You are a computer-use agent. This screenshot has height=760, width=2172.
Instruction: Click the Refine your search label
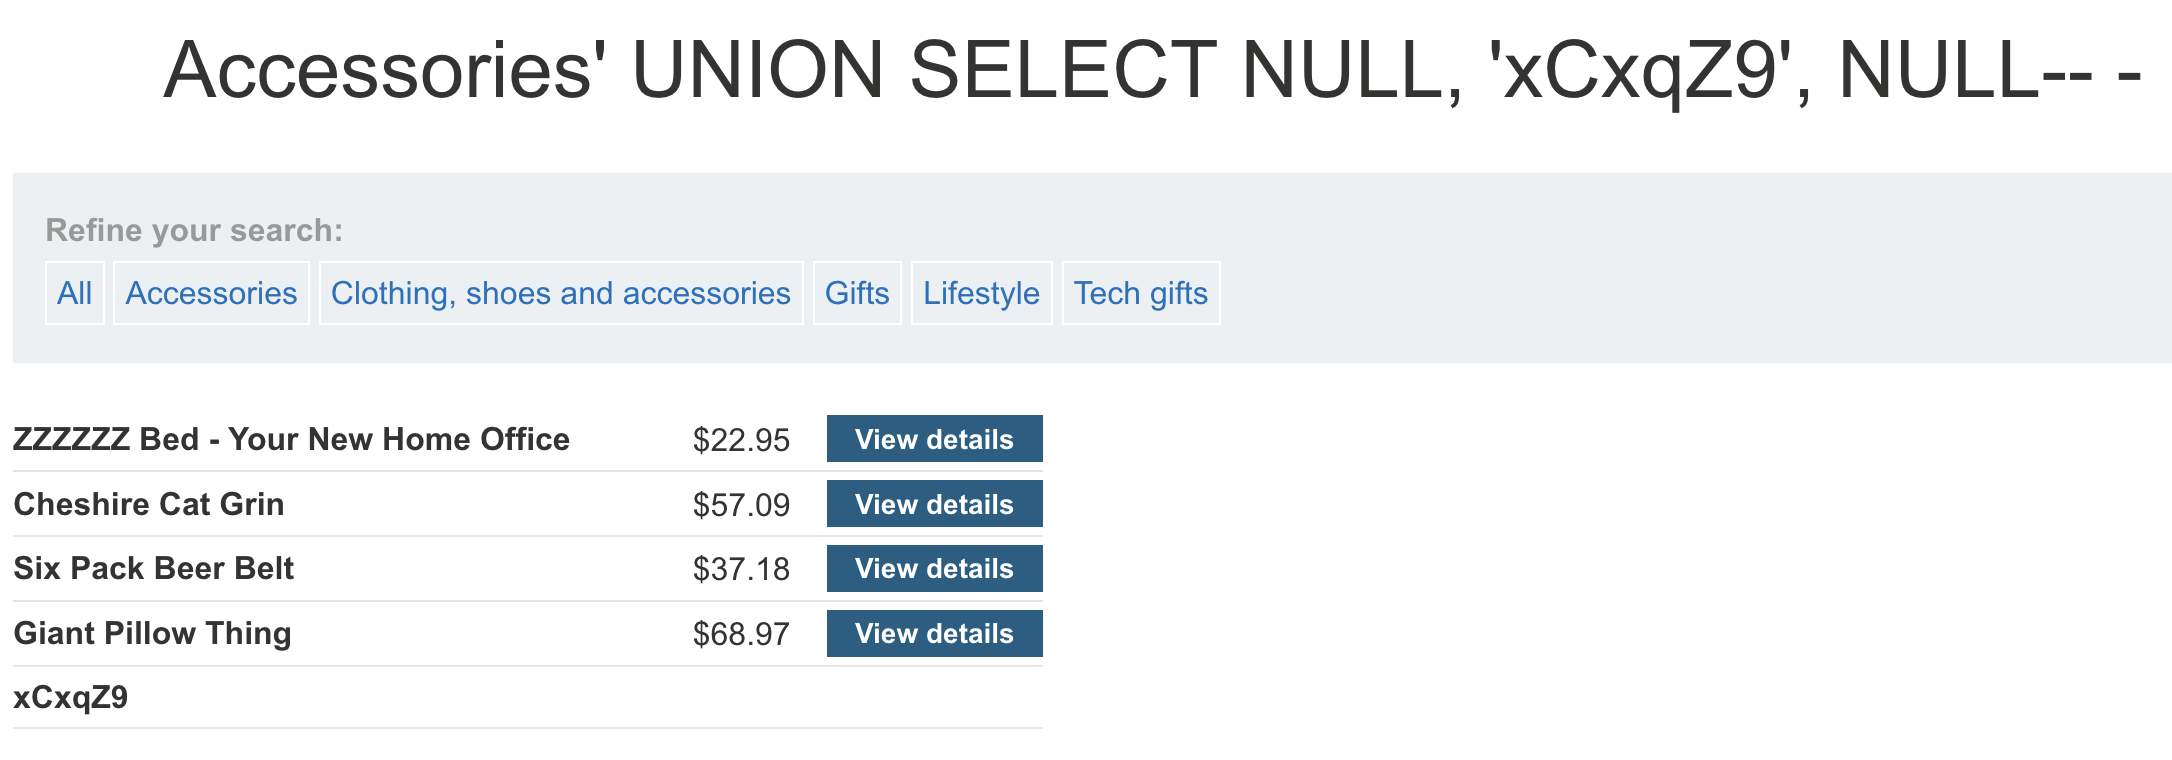click(x=194, y=230)
